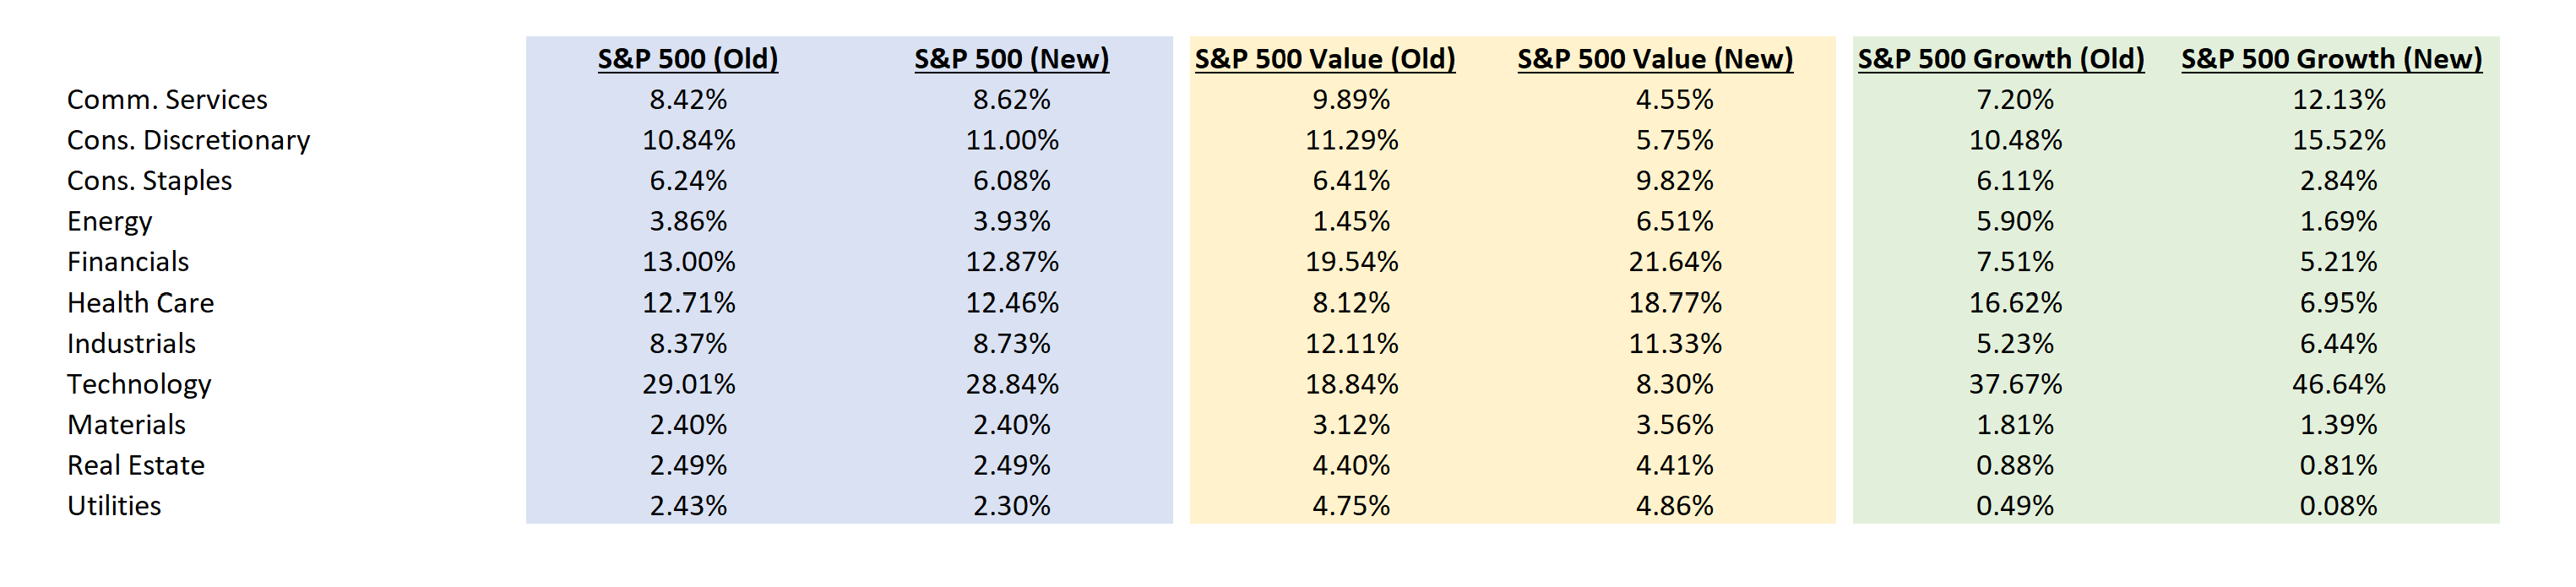2576x587 pixels.
Task: Click the Technology row label
Action: tap(139, 384)
